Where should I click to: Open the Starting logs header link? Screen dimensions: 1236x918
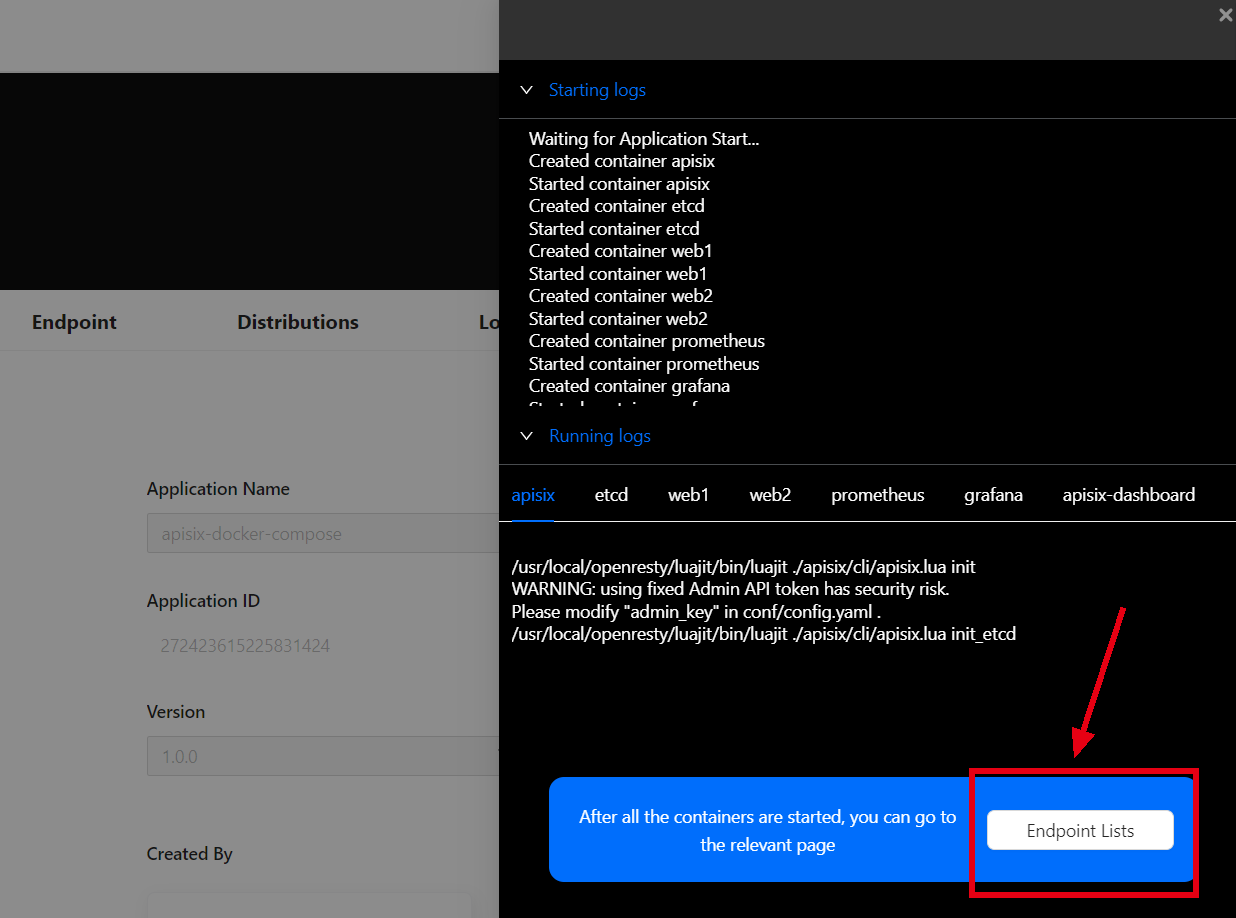pos(597,90)
